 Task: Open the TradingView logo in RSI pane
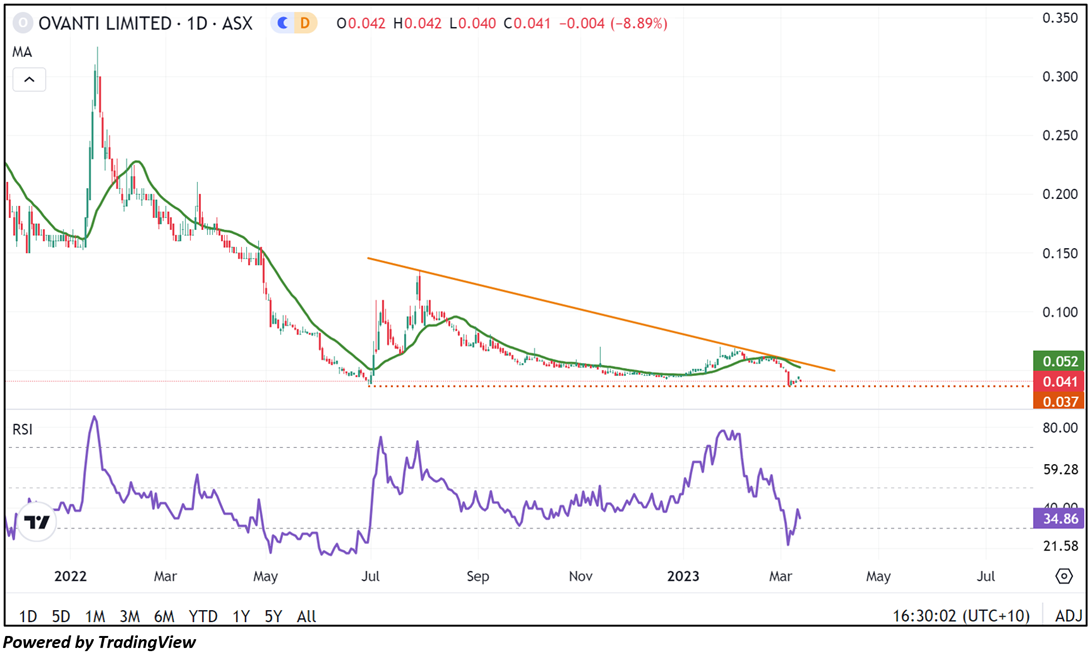point(36,522)
